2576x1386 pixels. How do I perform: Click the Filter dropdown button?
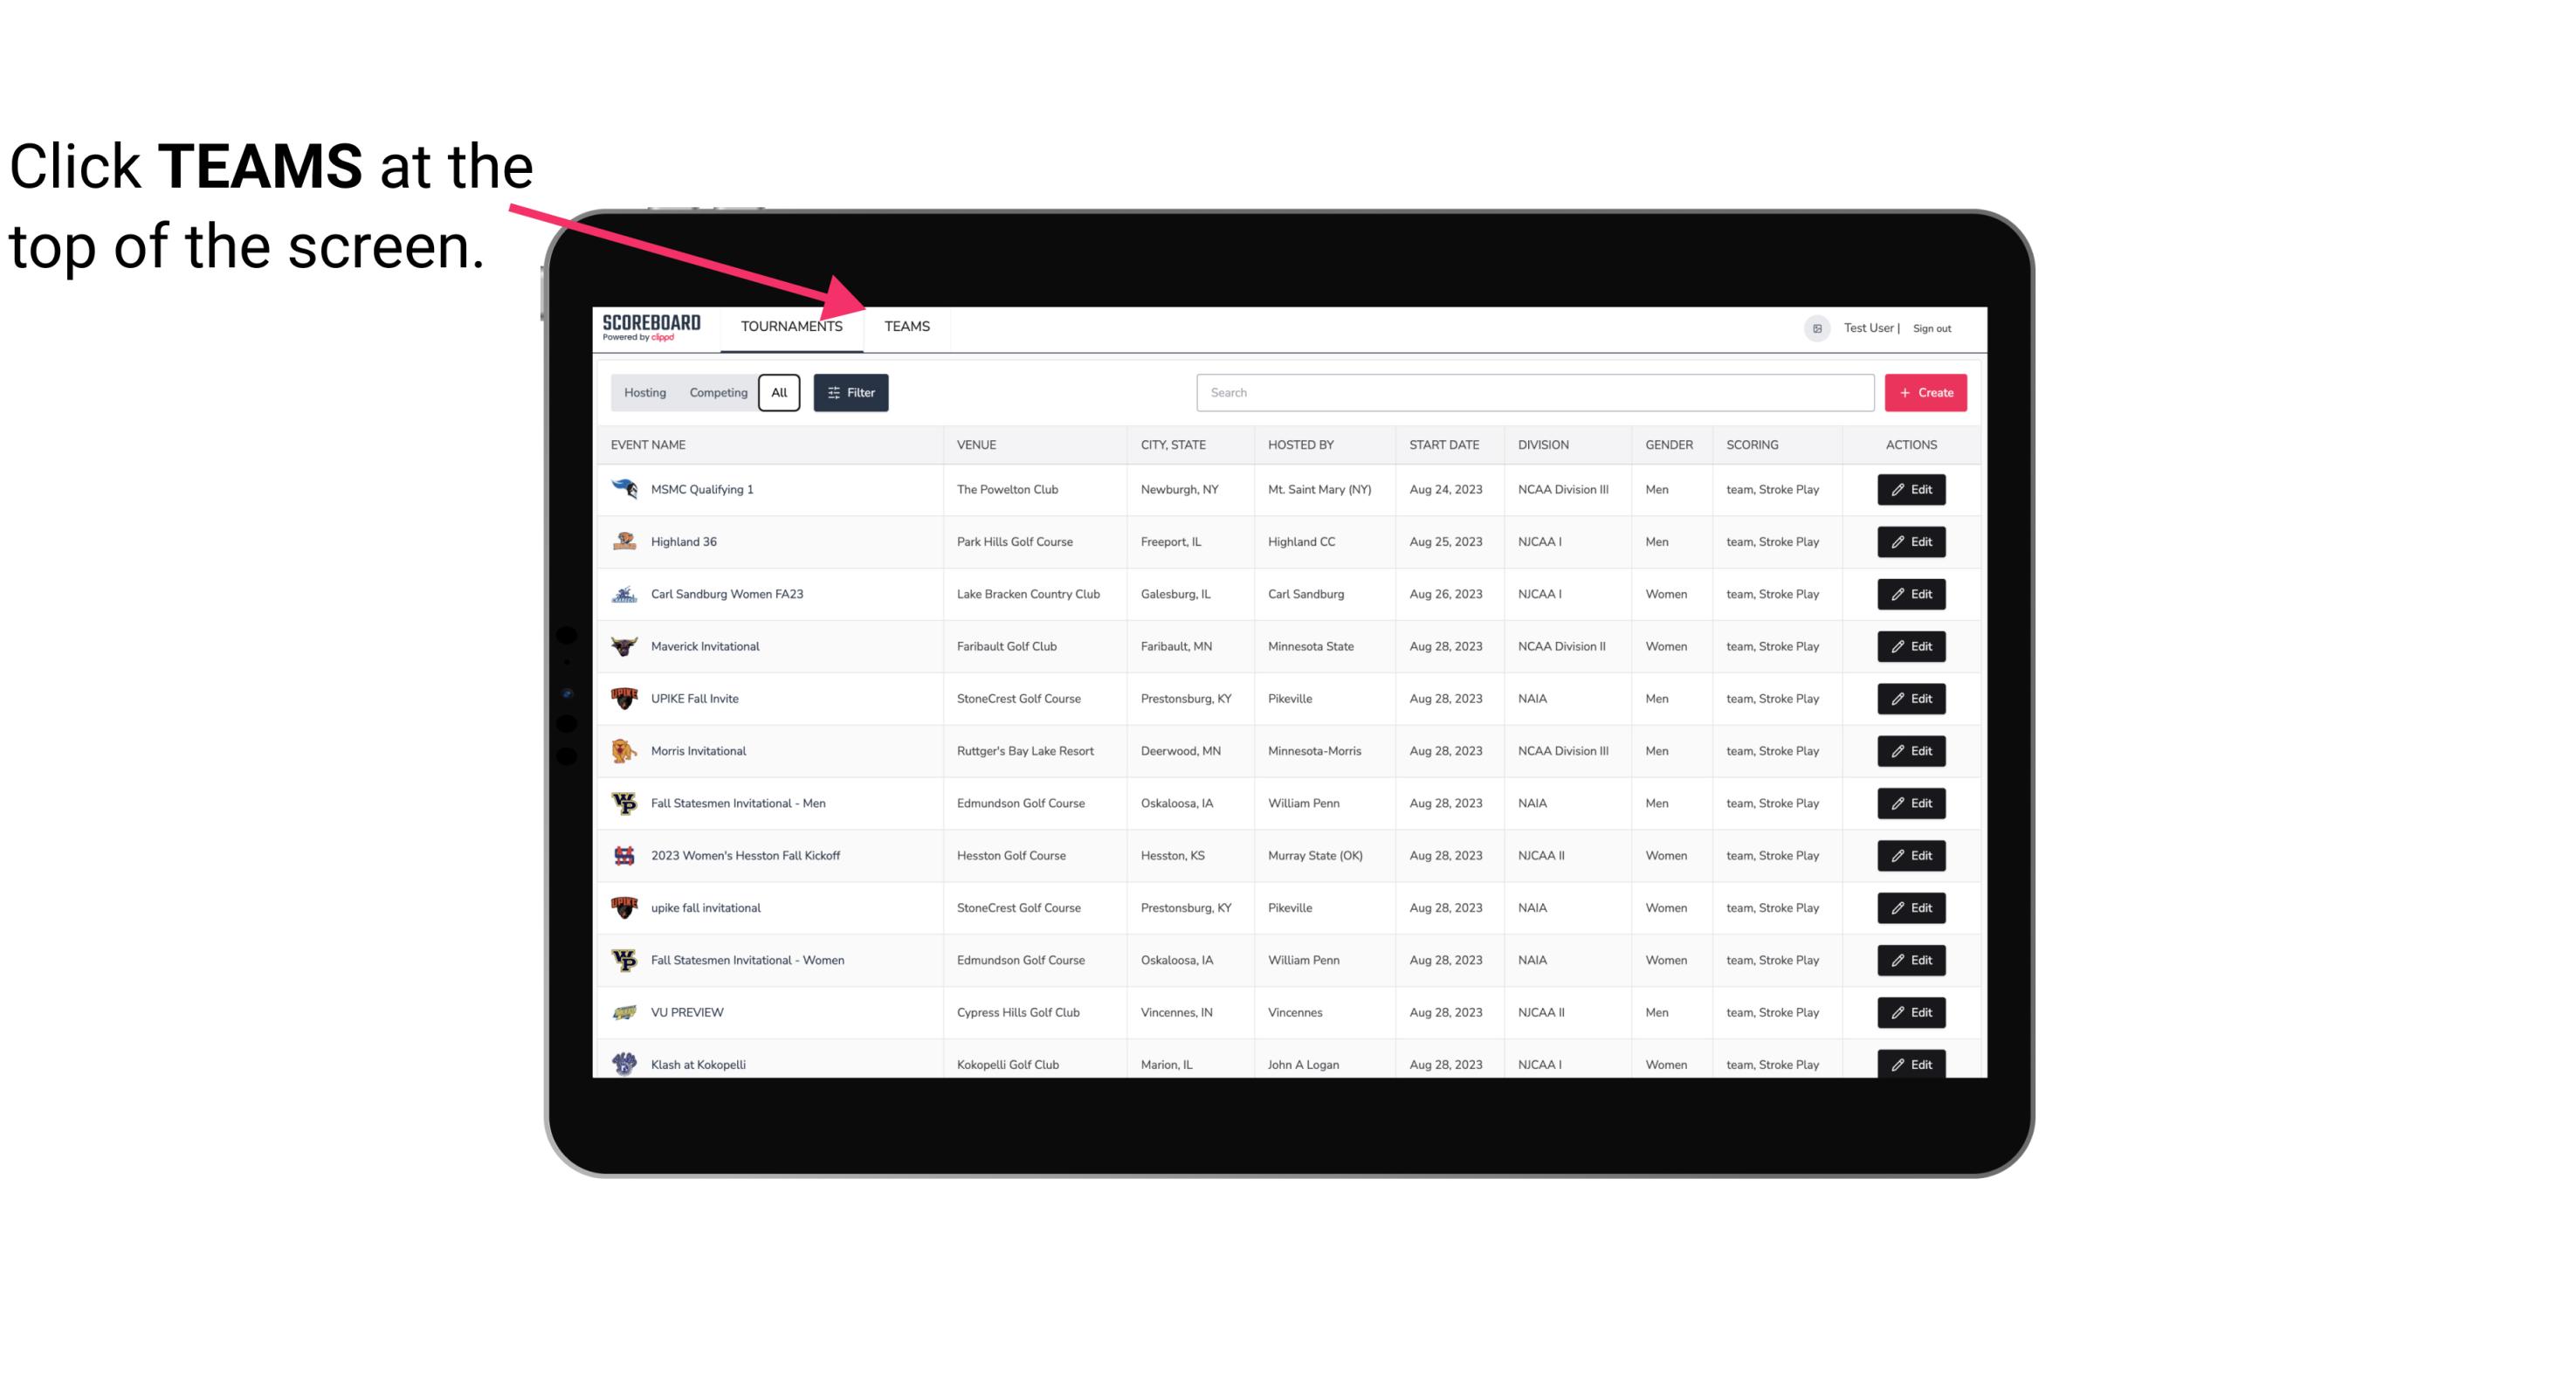point(853,393)
